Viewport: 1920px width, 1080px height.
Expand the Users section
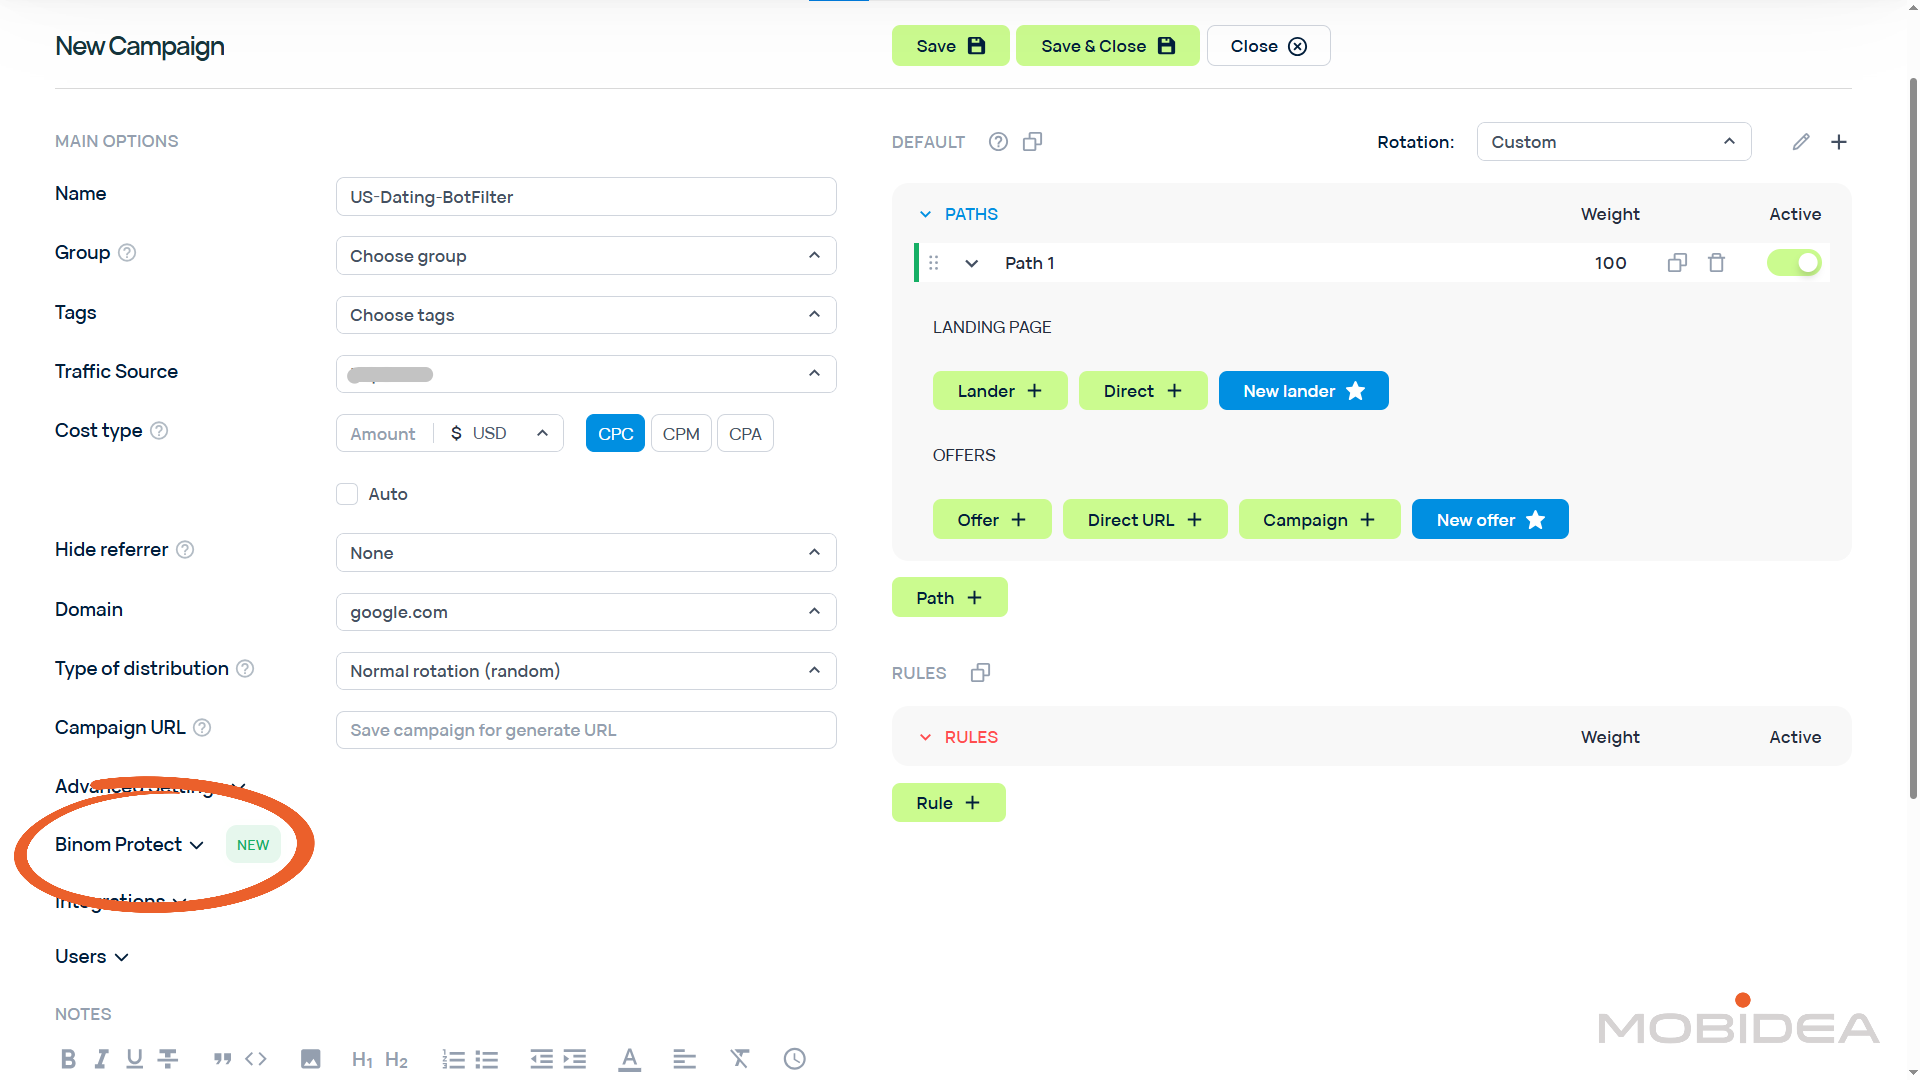tap(92, 957)
